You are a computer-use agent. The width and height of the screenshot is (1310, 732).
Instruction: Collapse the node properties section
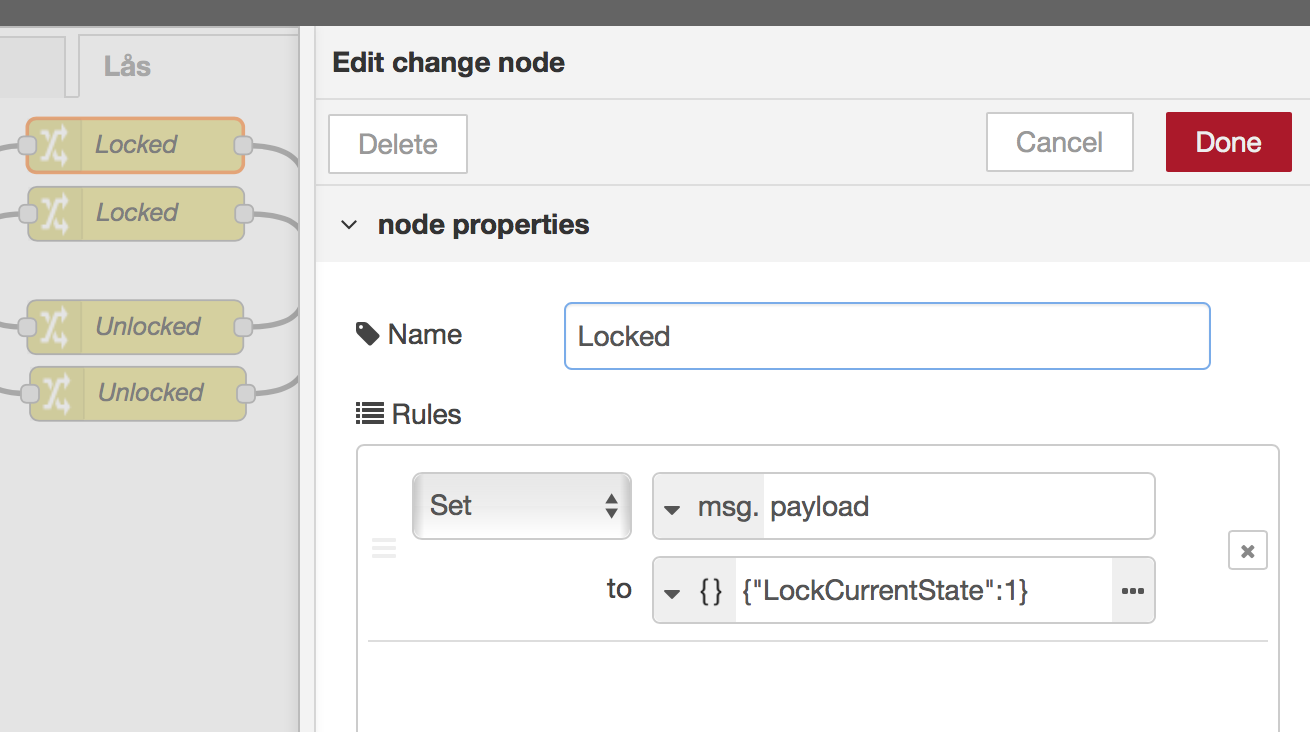click(x=349, y=225)
